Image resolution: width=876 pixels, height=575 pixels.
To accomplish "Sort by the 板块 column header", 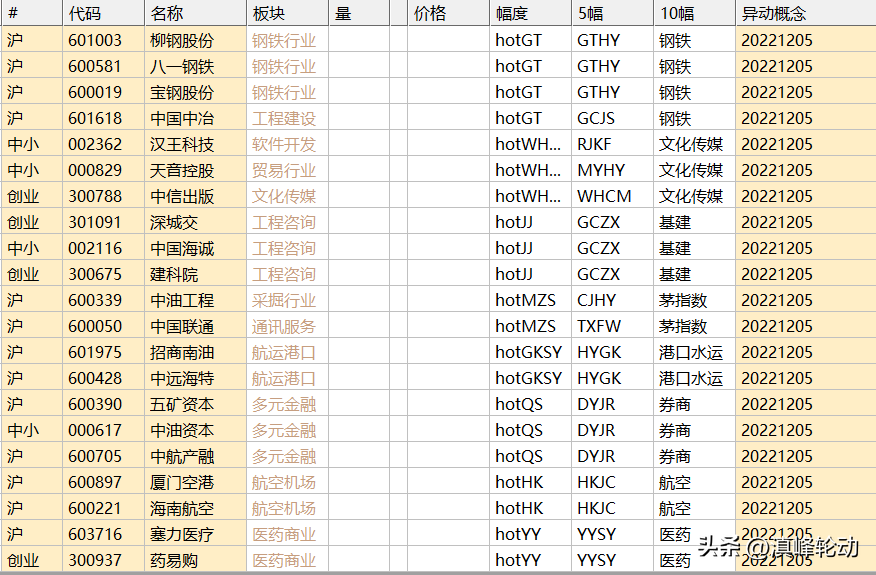I will [287, 13].
